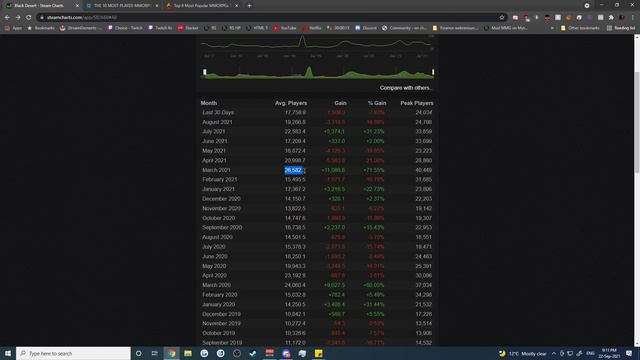Viewport: 640px width, 360px height.
Task: Select the August 2021 row label
Action: [x=217, y=122]
